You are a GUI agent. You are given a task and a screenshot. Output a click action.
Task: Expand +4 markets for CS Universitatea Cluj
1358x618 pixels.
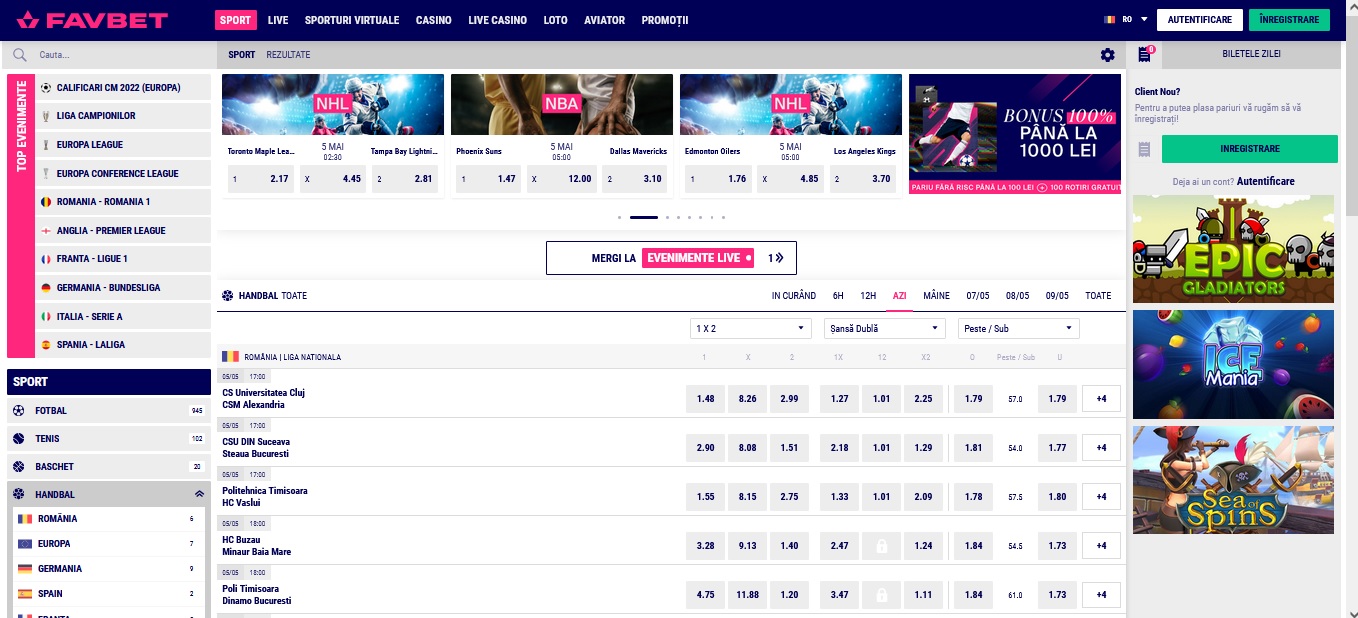tap(1101, 399)
